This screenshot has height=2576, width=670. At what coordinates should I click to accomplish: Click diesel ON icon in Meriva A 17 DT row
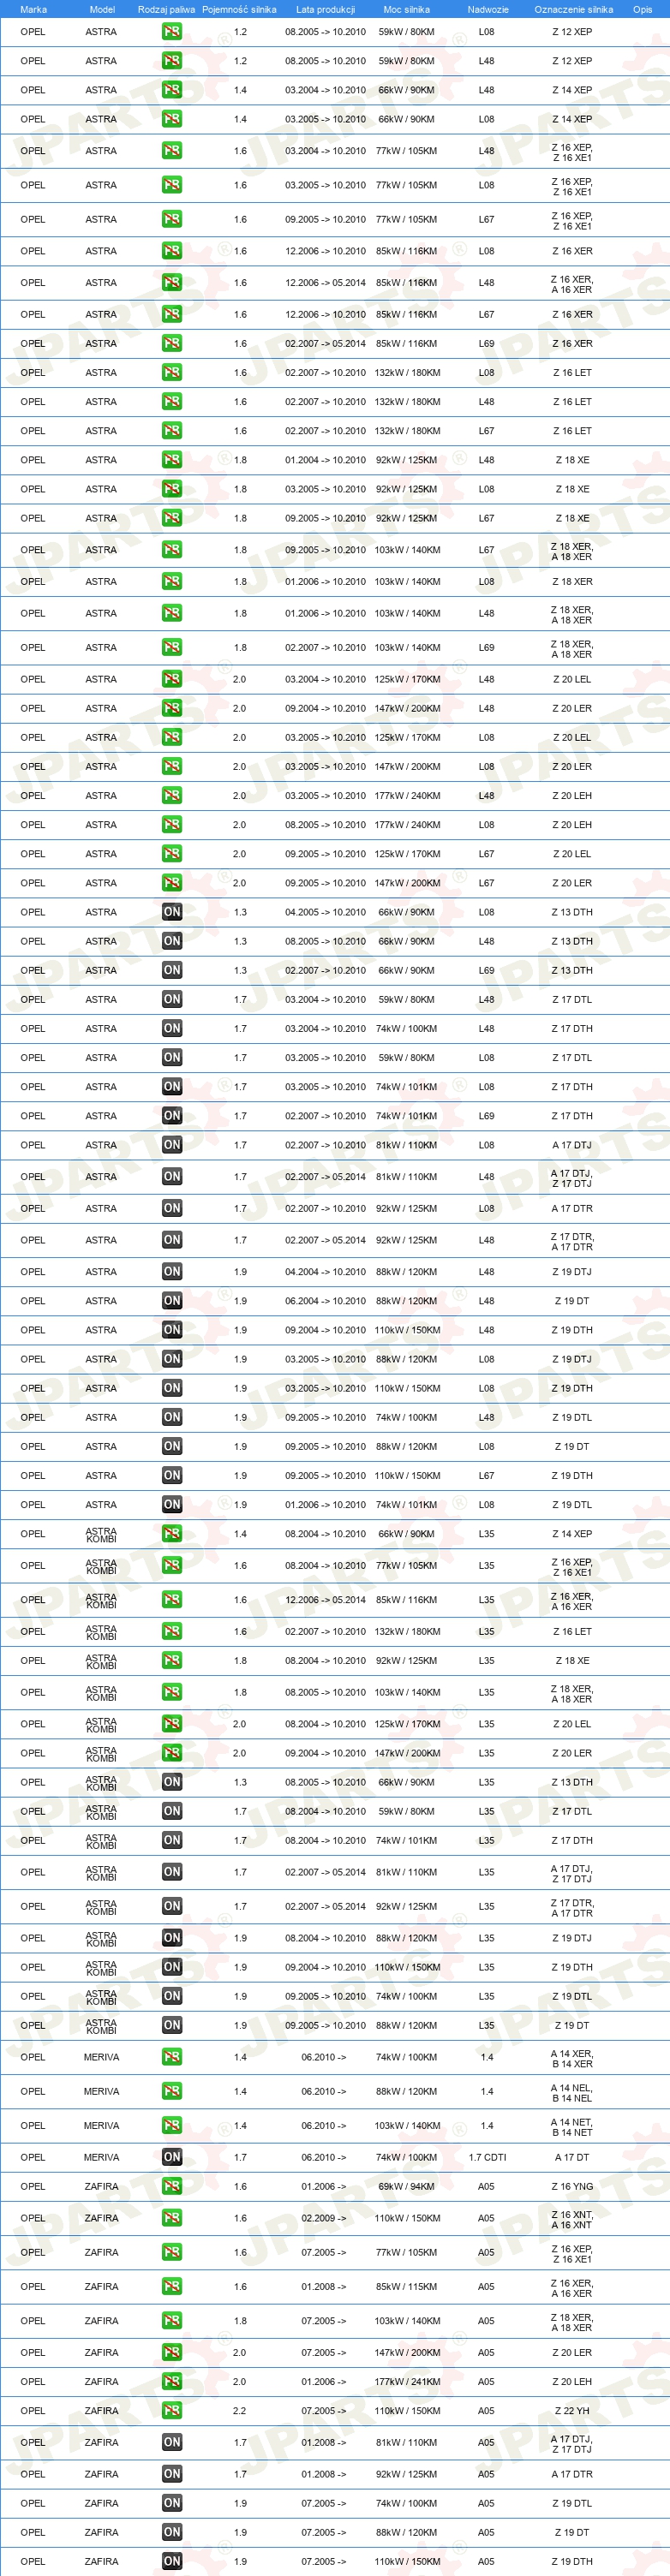click(172, 2157)
